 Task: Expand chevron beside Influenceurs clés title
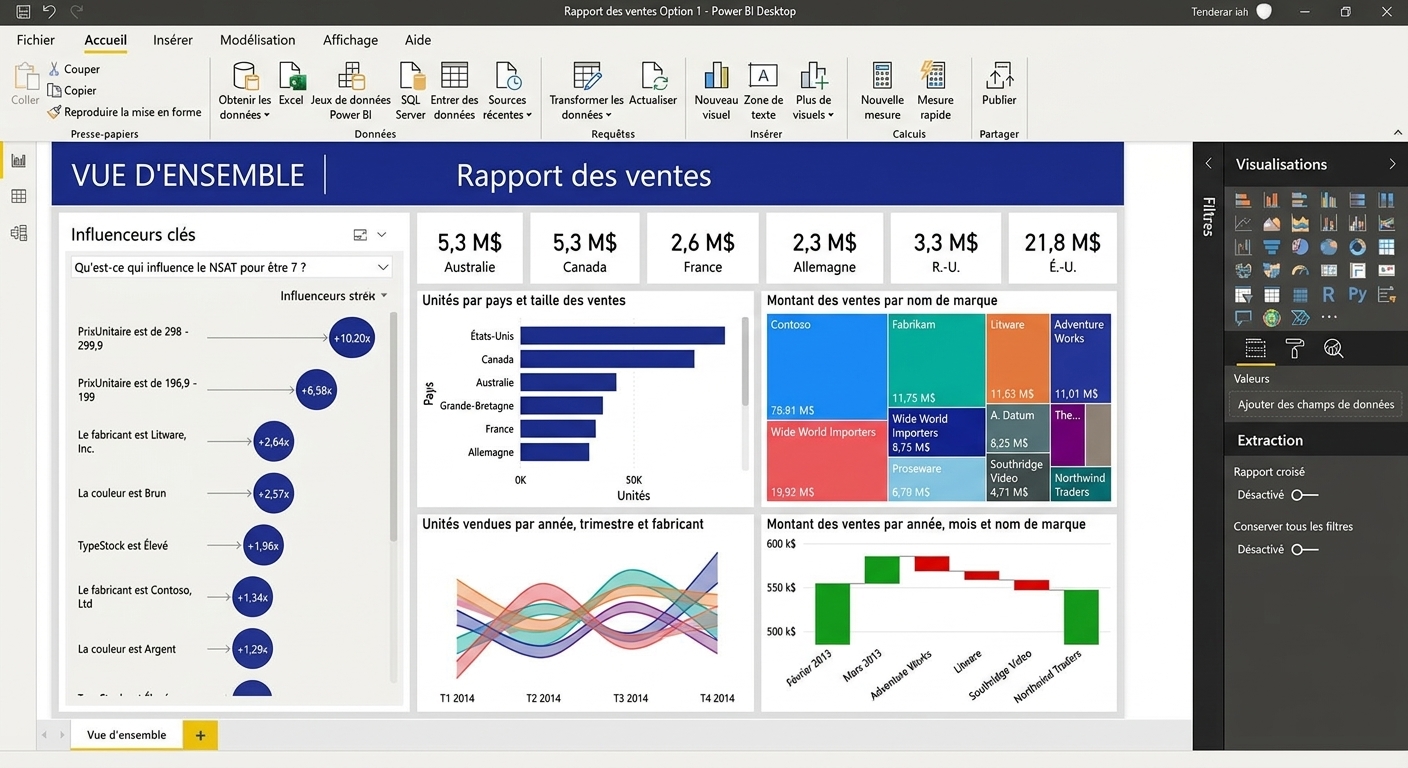pyautogui.click(x=382, y=235)
